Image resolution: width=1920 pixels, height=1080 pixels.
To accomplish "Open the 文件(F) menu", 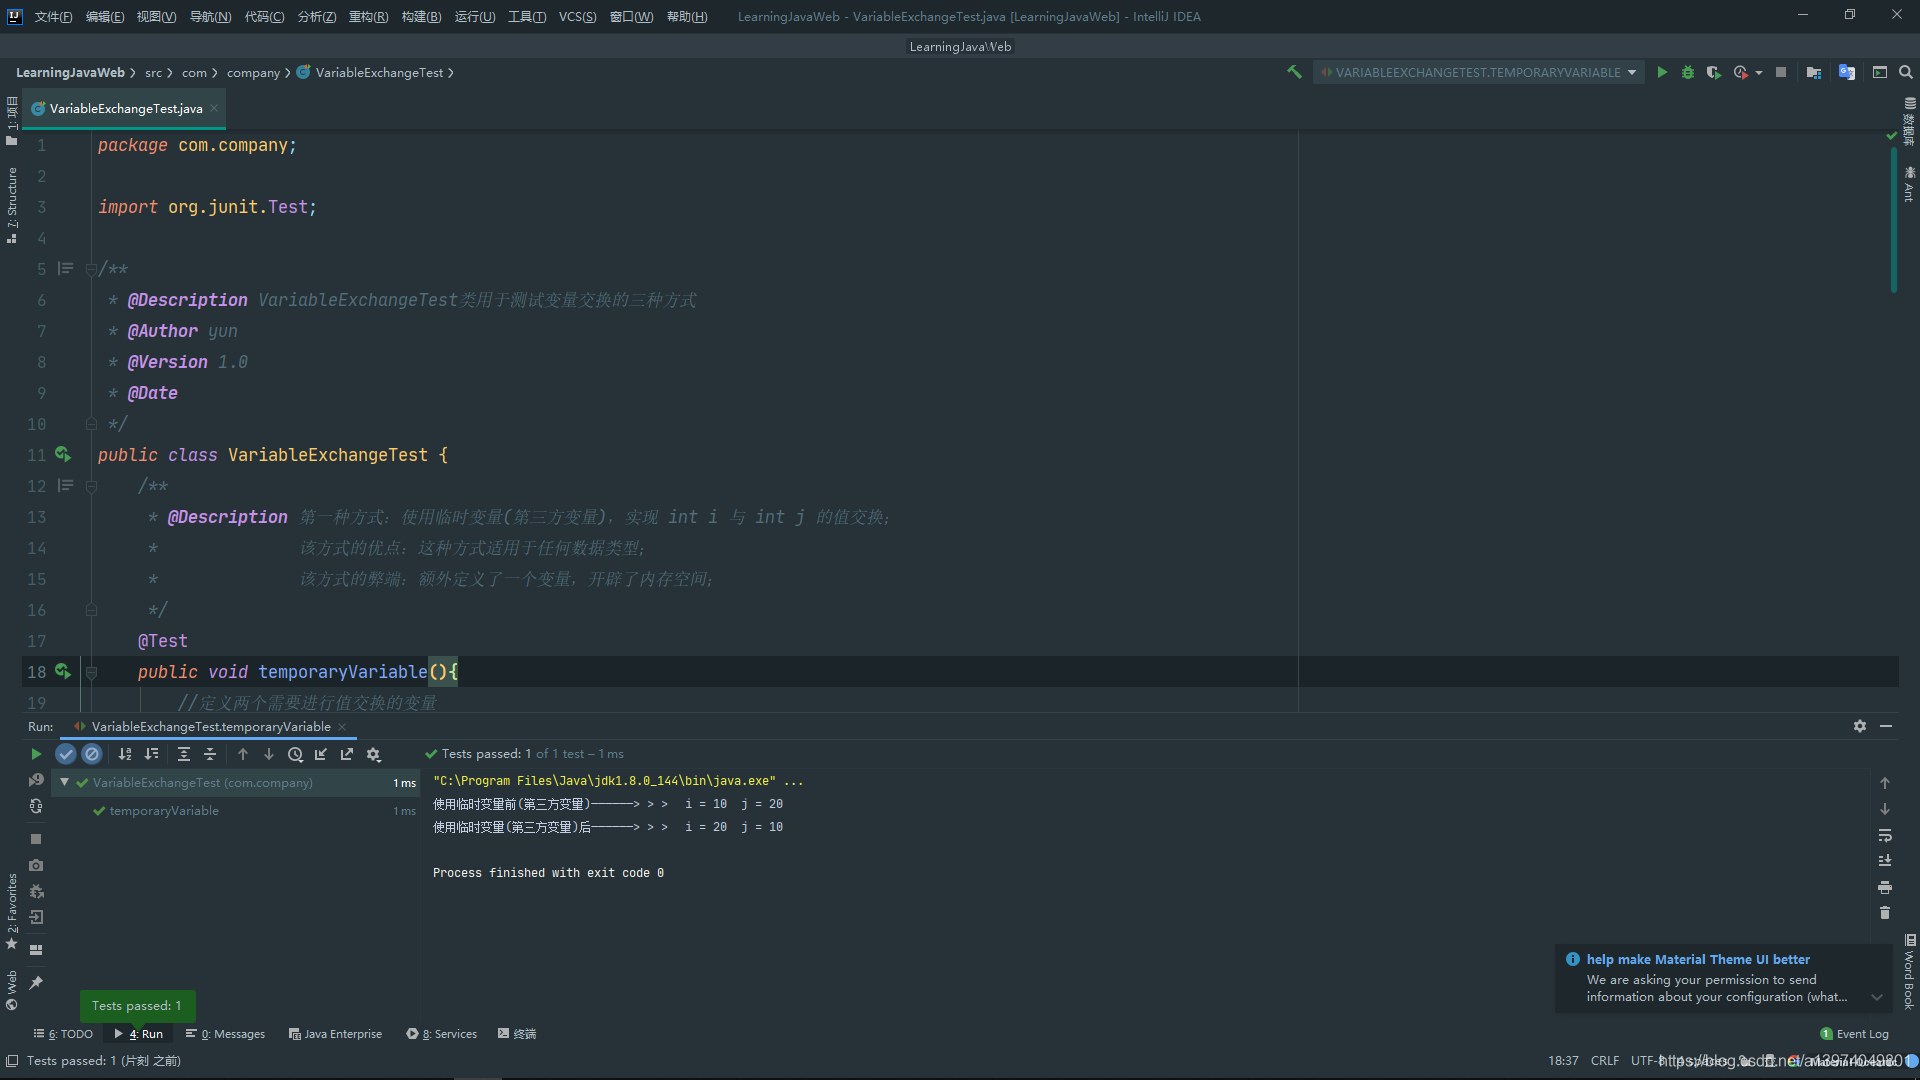I will 53,16.
